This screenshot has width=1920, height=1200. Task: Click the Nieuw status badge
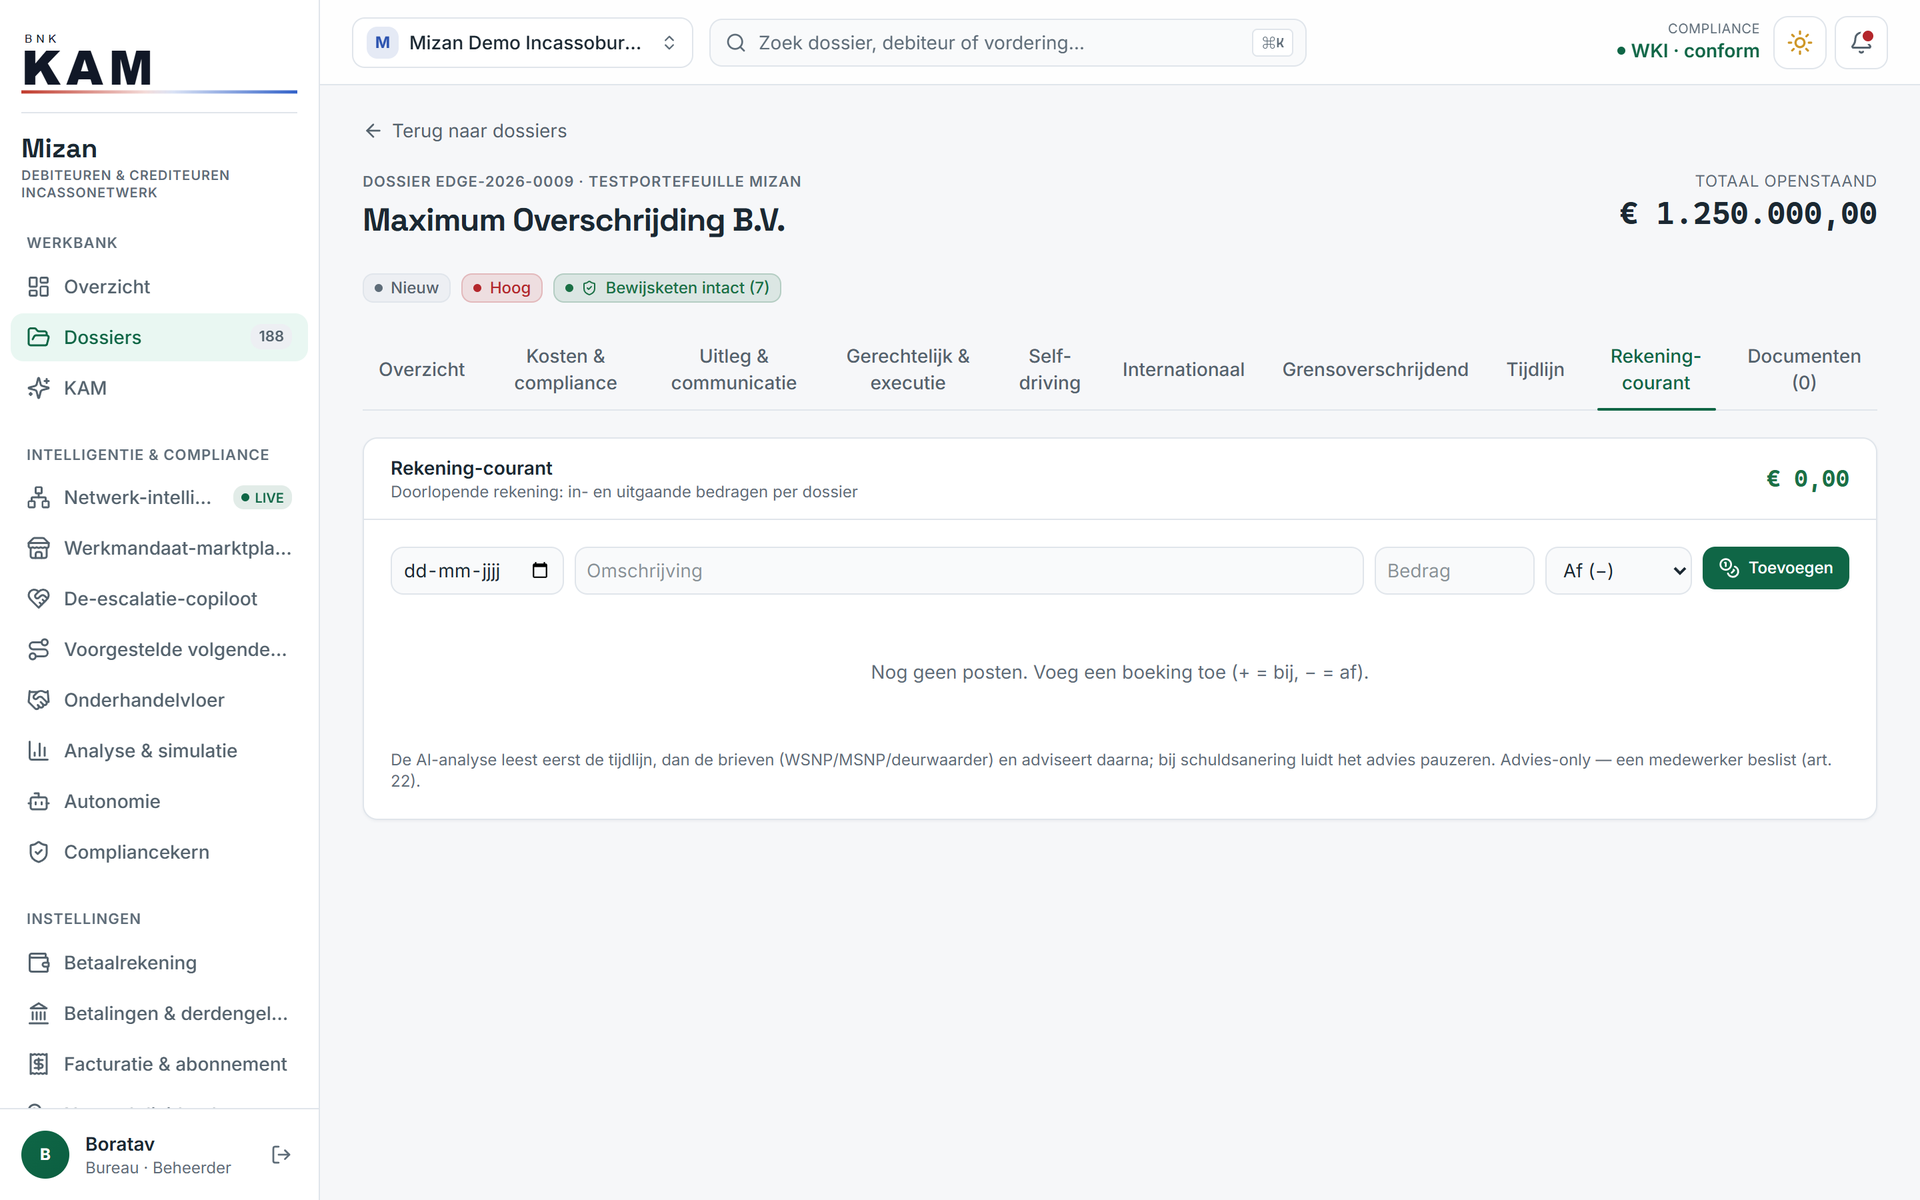406,288
